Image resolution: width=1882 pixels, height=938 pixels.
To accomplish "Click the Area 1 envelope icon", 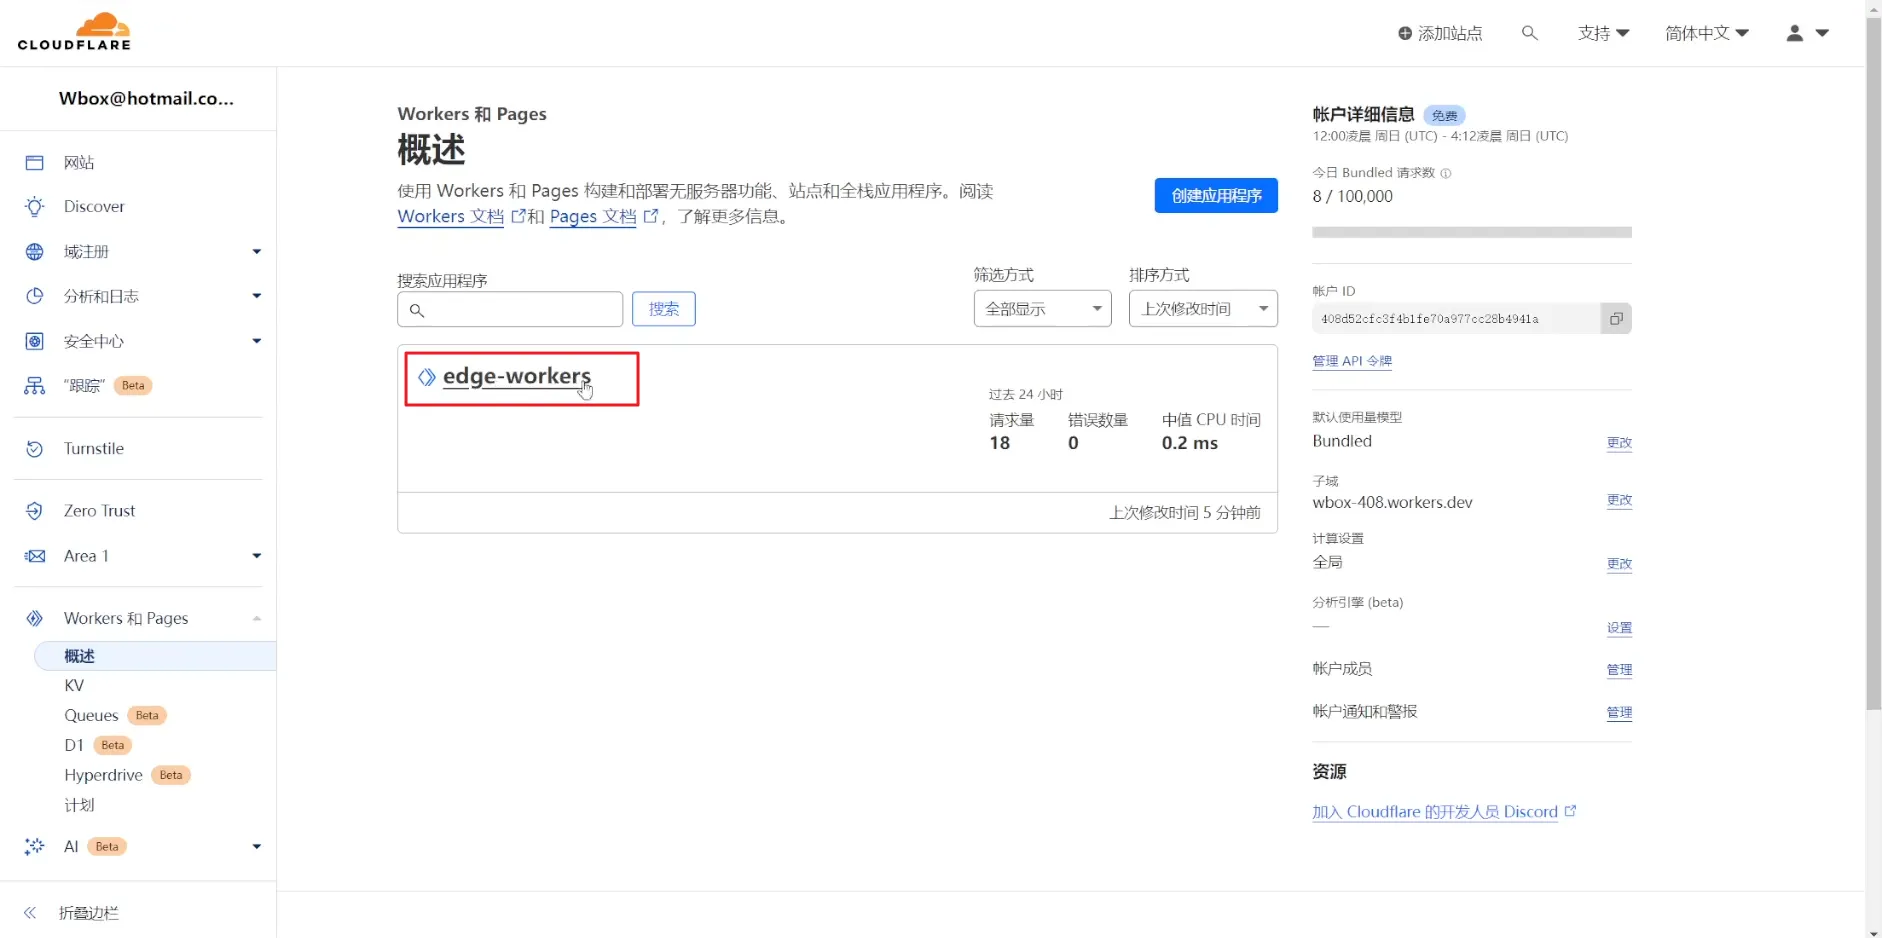I will coord(35,556).
